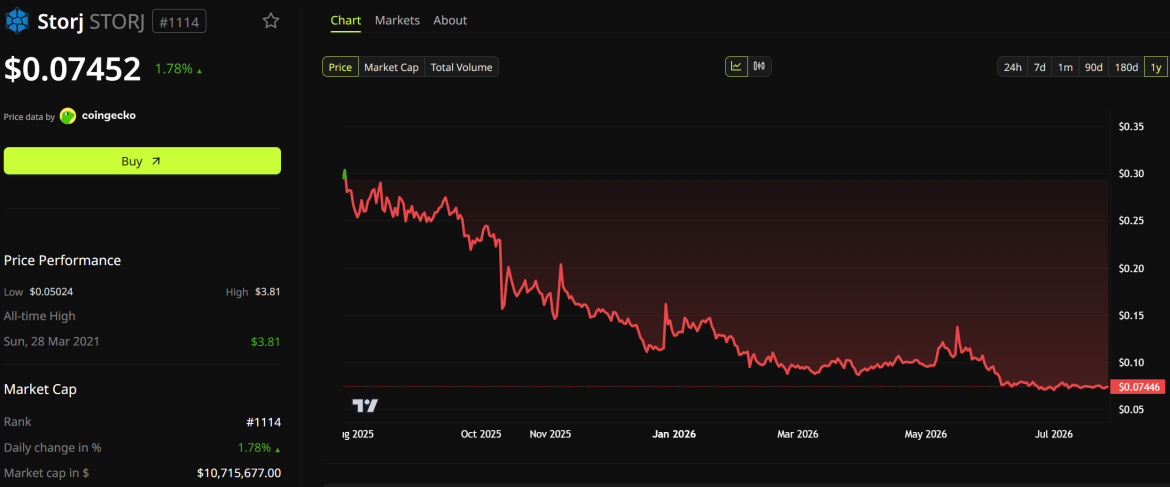Screen dimensions: 1170x487
Task: Set chart range to 24h
Action: click(1013, 67)
